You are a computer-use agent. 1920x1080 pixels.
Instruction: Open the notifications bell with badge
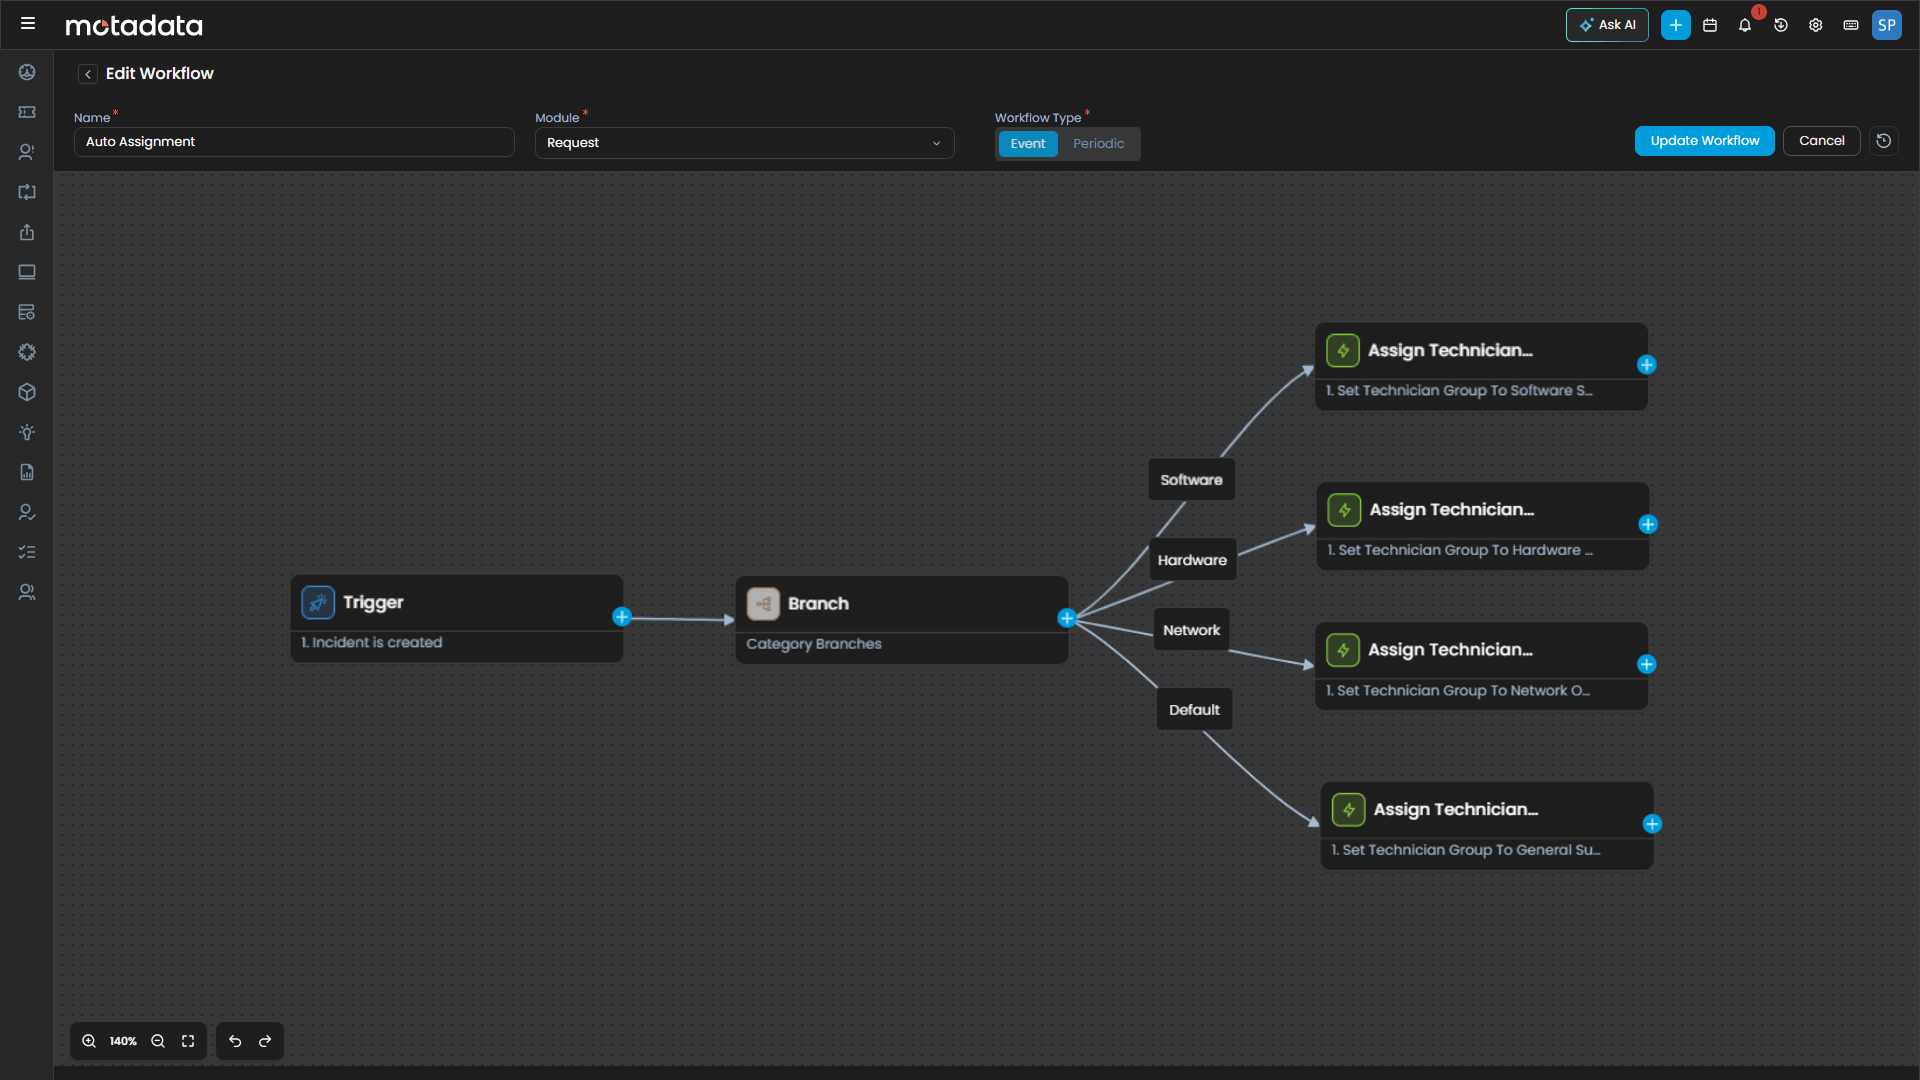coord(1745,25)
